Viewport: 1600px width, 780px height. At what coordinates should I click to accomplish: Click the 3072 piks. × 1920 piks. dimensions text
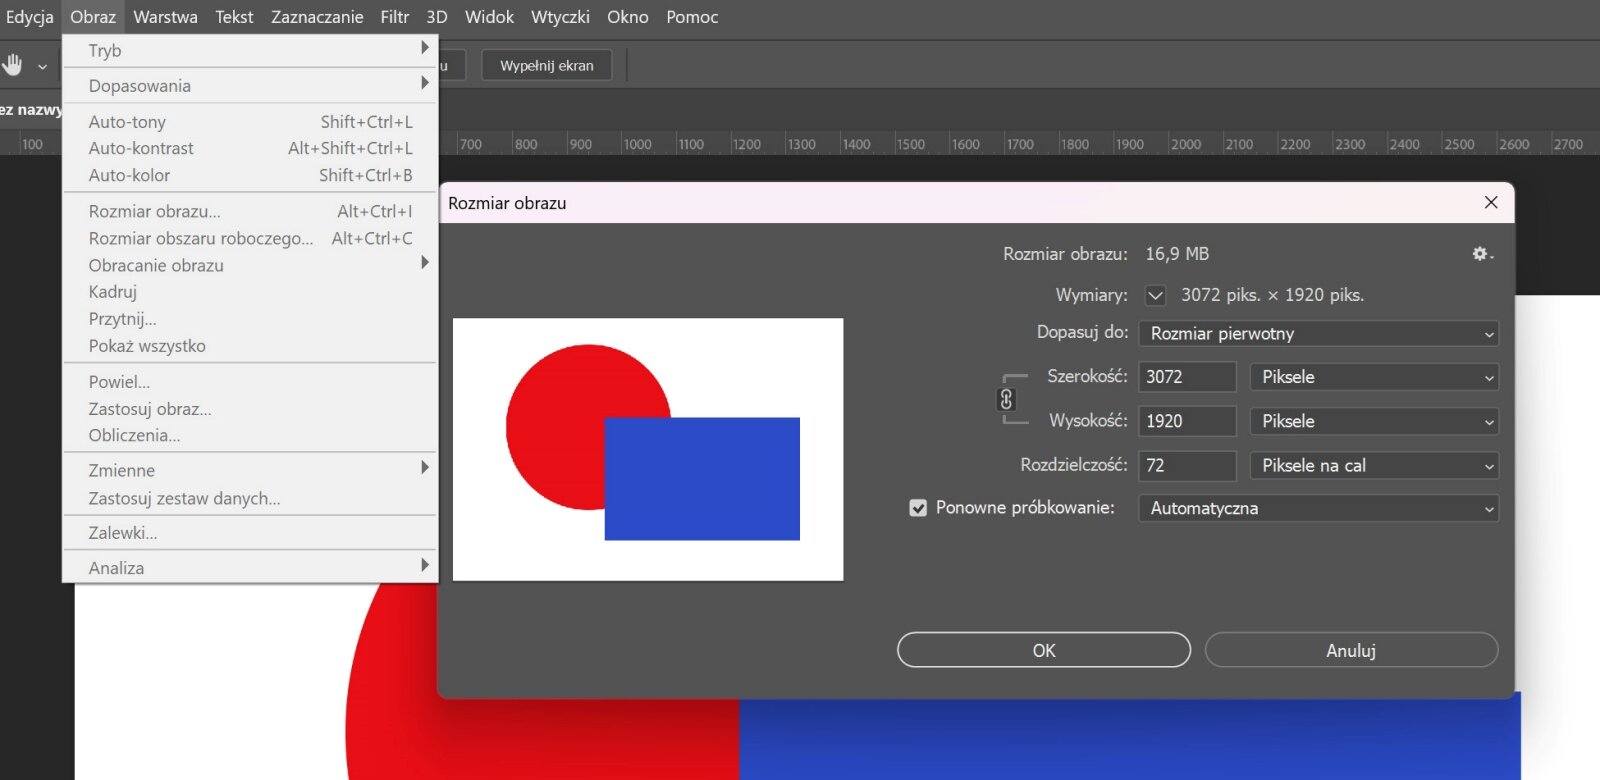1272,295
